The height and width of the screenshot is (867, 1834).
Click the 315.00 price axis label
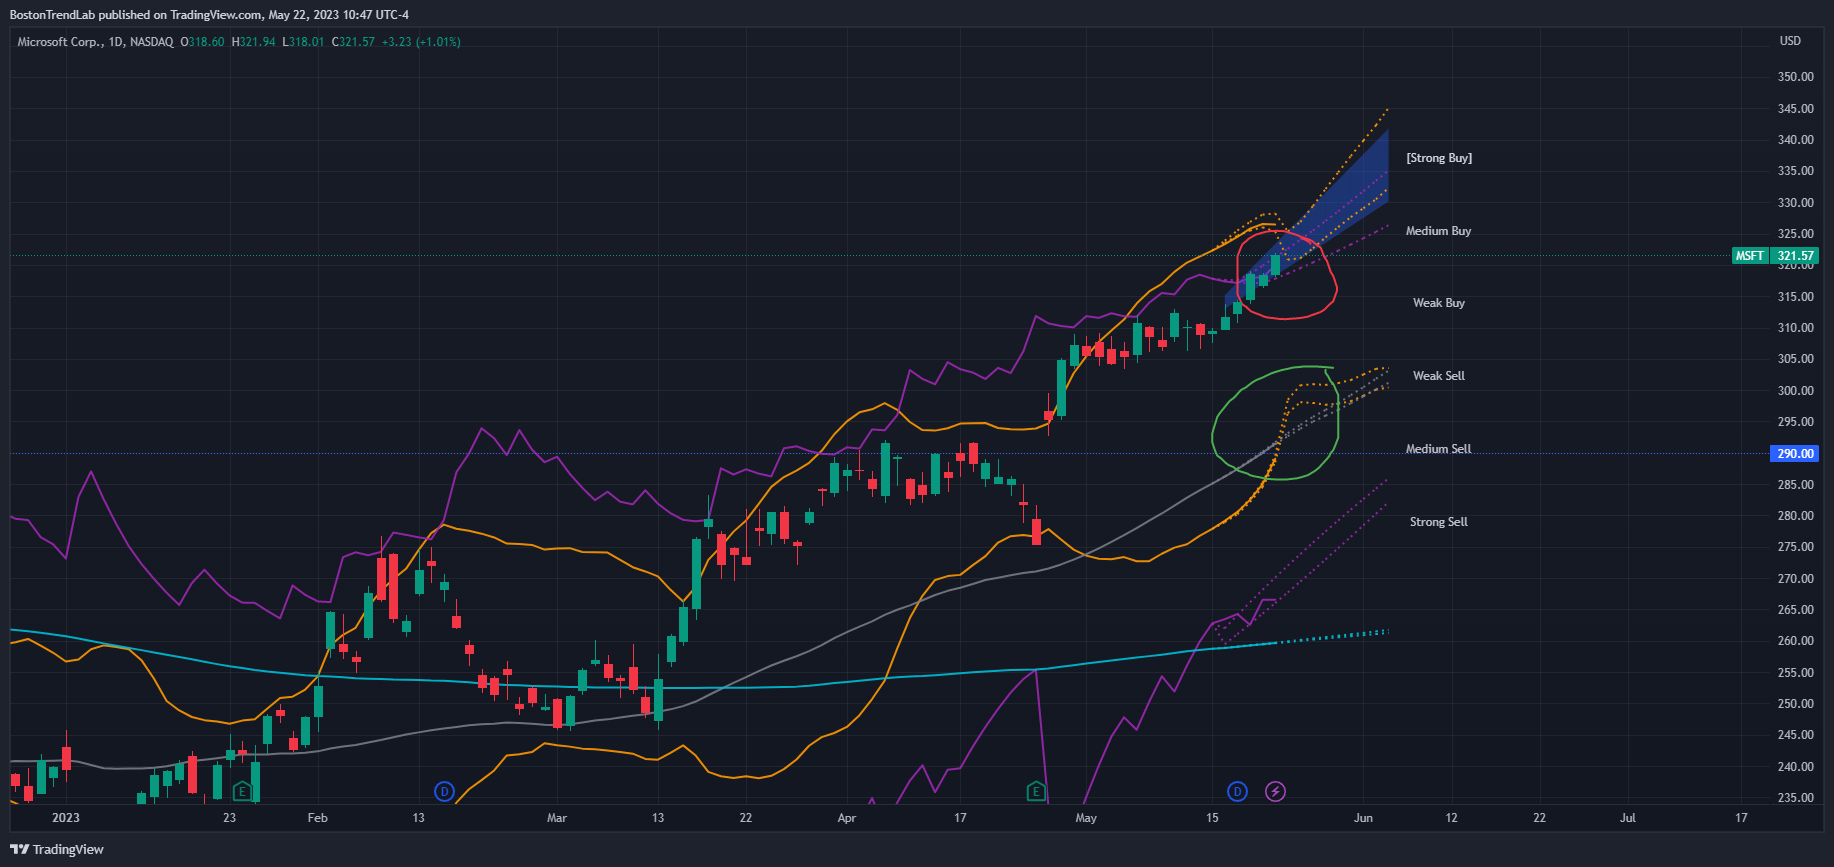click(1795, 297)
